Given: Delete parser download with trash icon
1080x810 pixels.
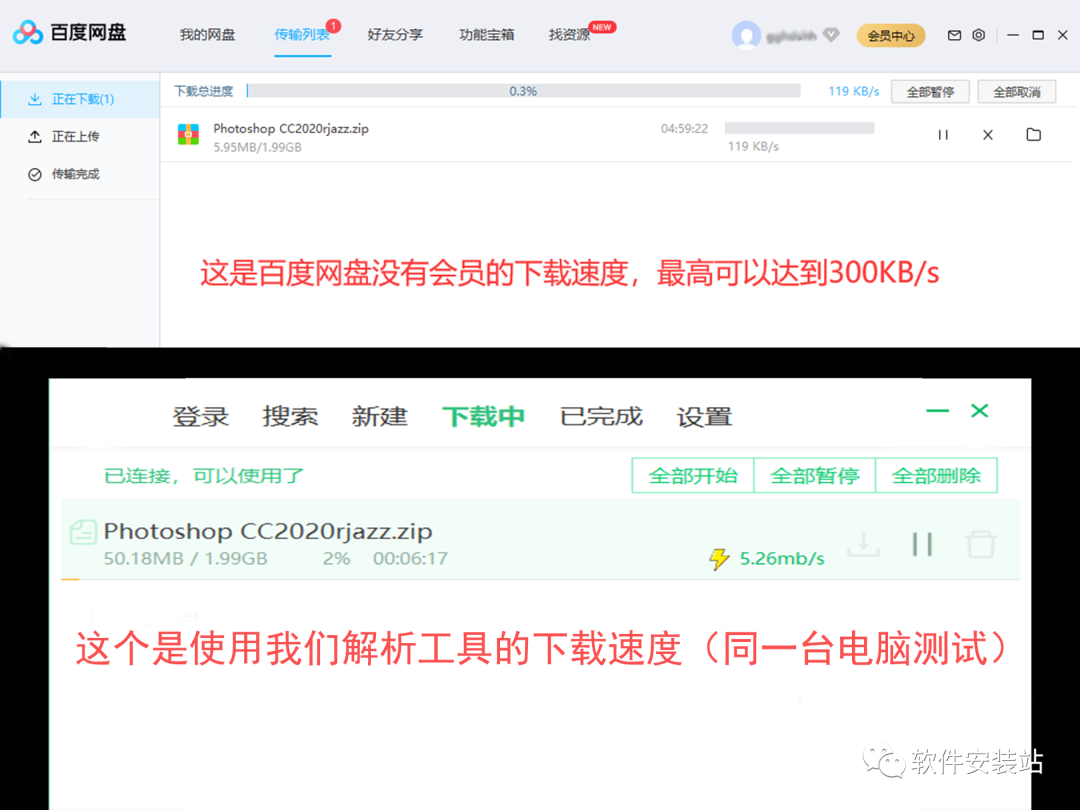Looking at the screenshot, I should tap(981, 543).
